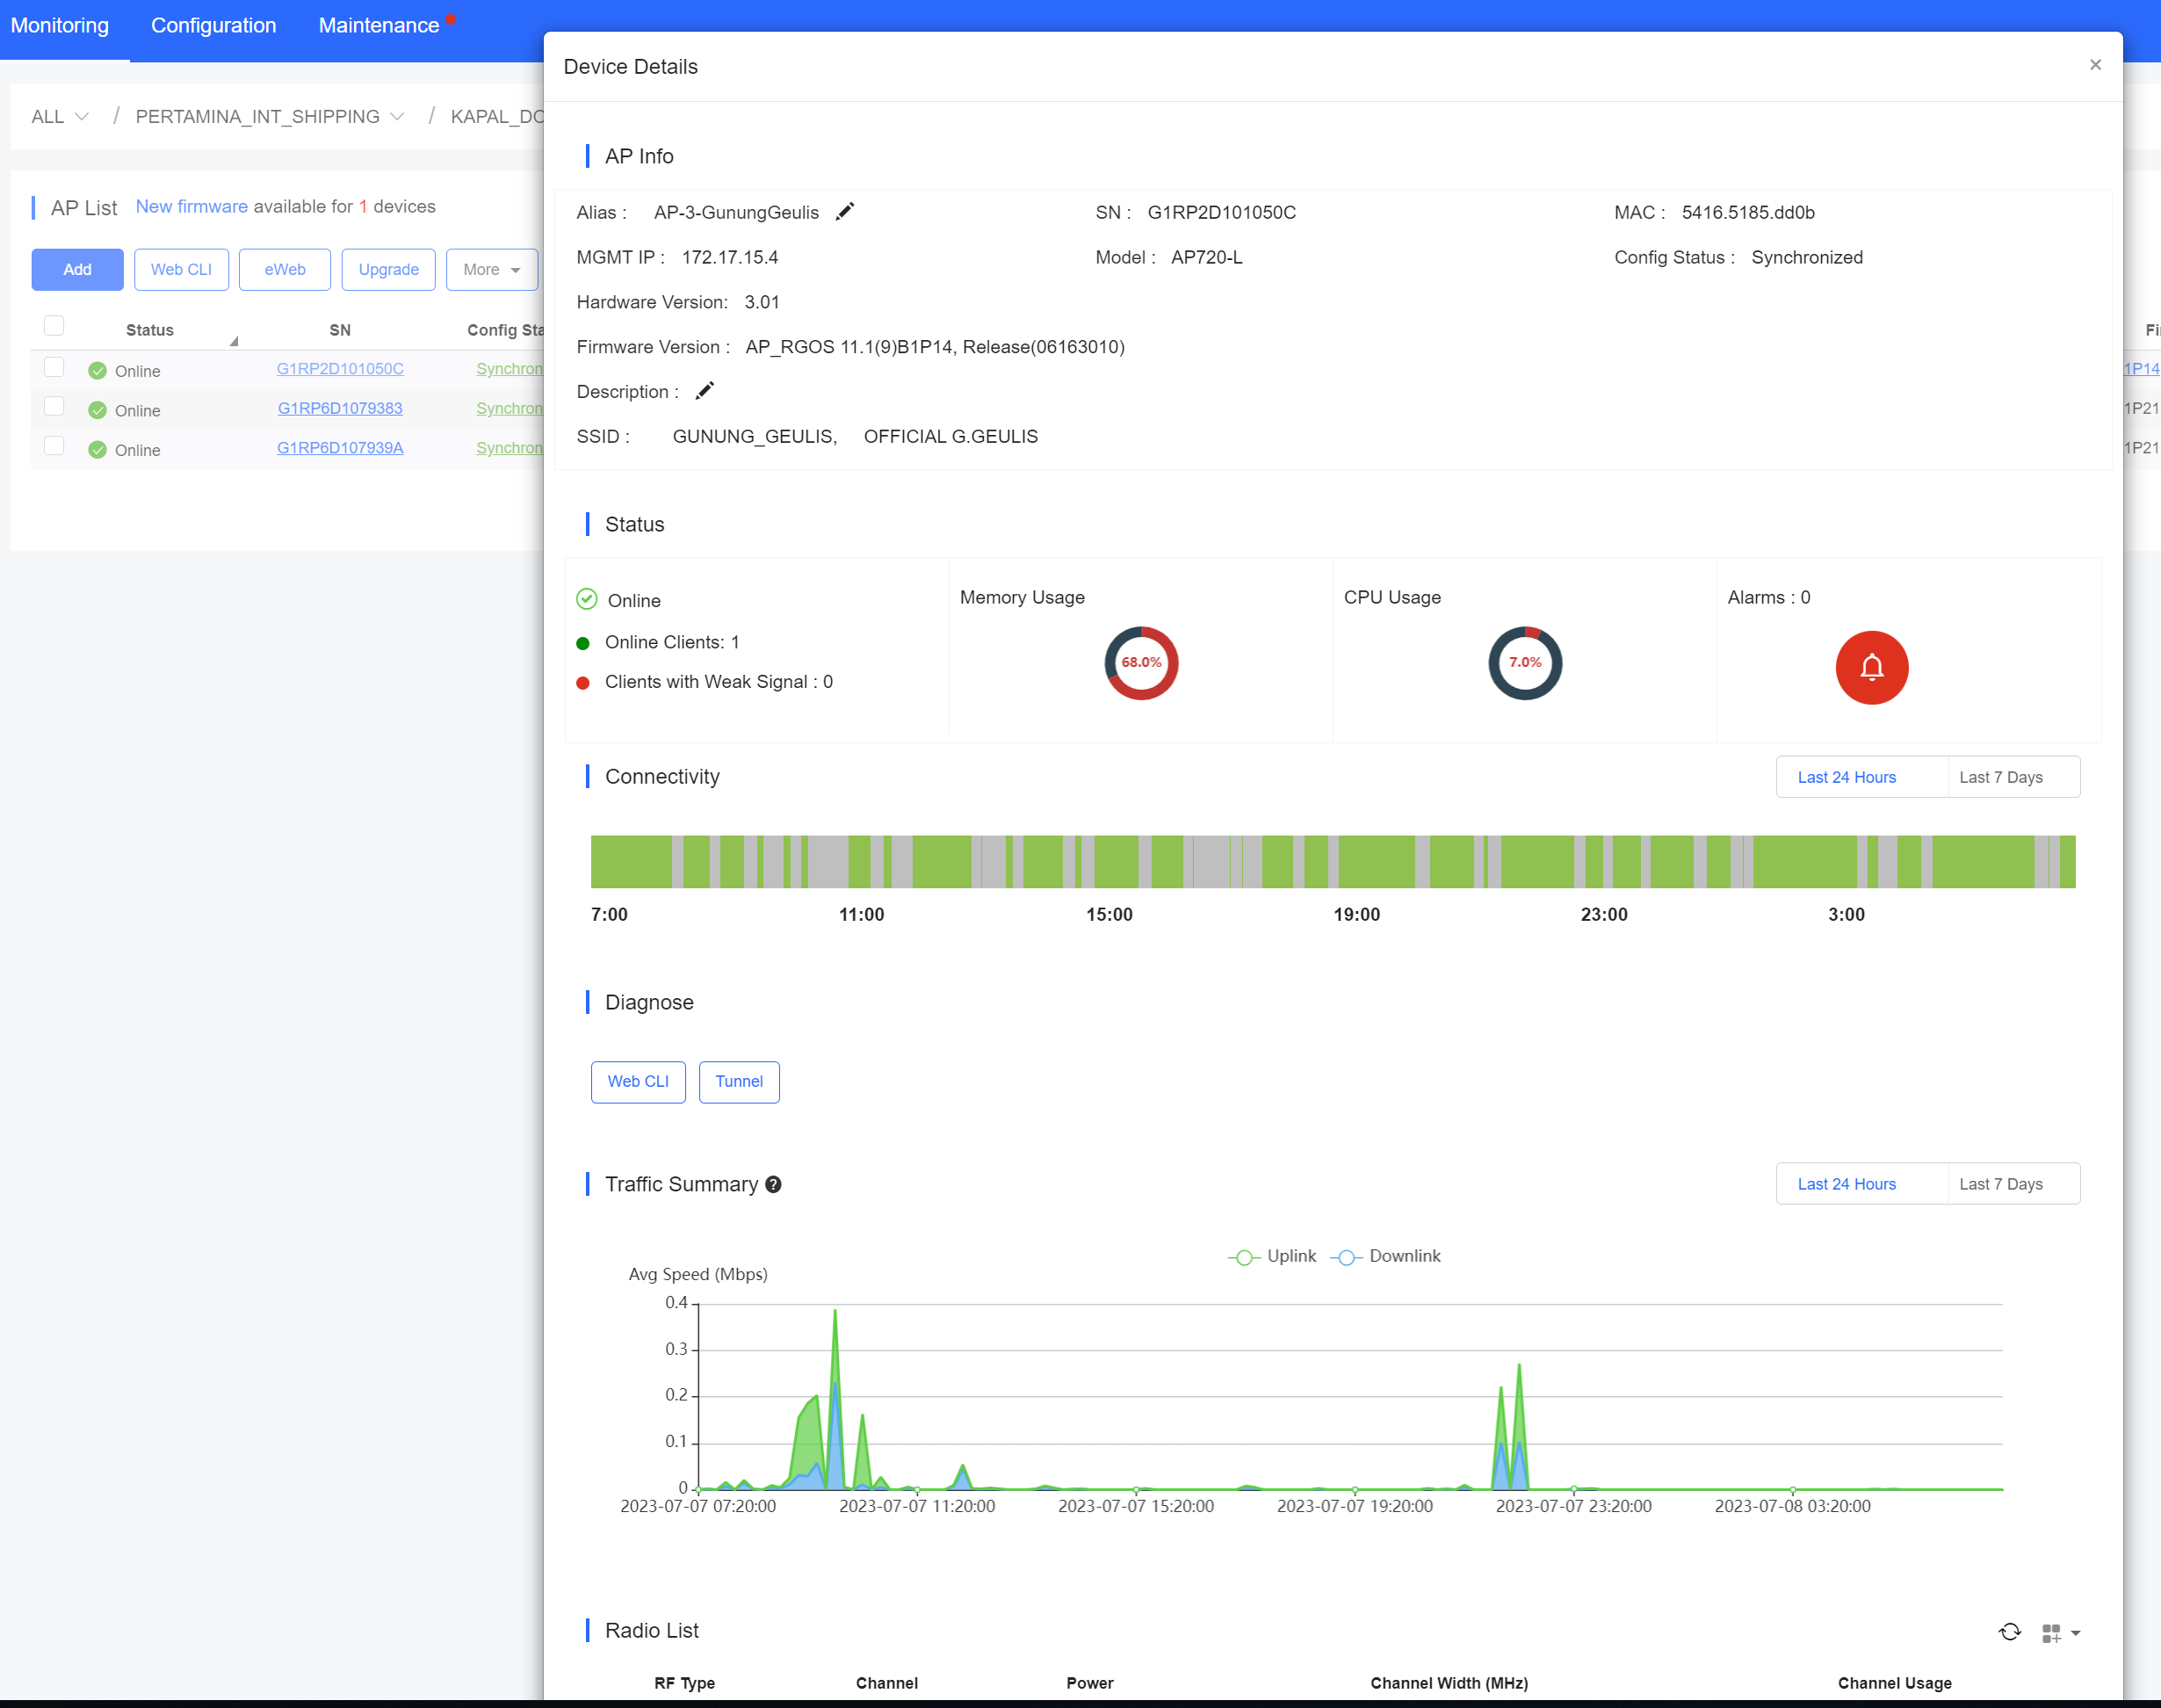Screen dimensions: 2161x1708
Task: Click the Clients with Weak Signal text
Action: (x=719, y=682)
